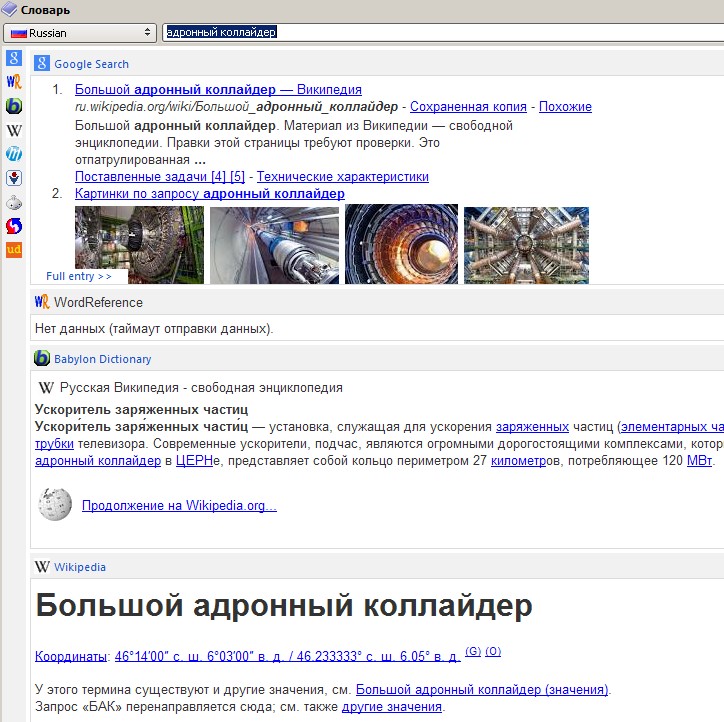Open the Babylon Dictionary section title

point(103,359)
